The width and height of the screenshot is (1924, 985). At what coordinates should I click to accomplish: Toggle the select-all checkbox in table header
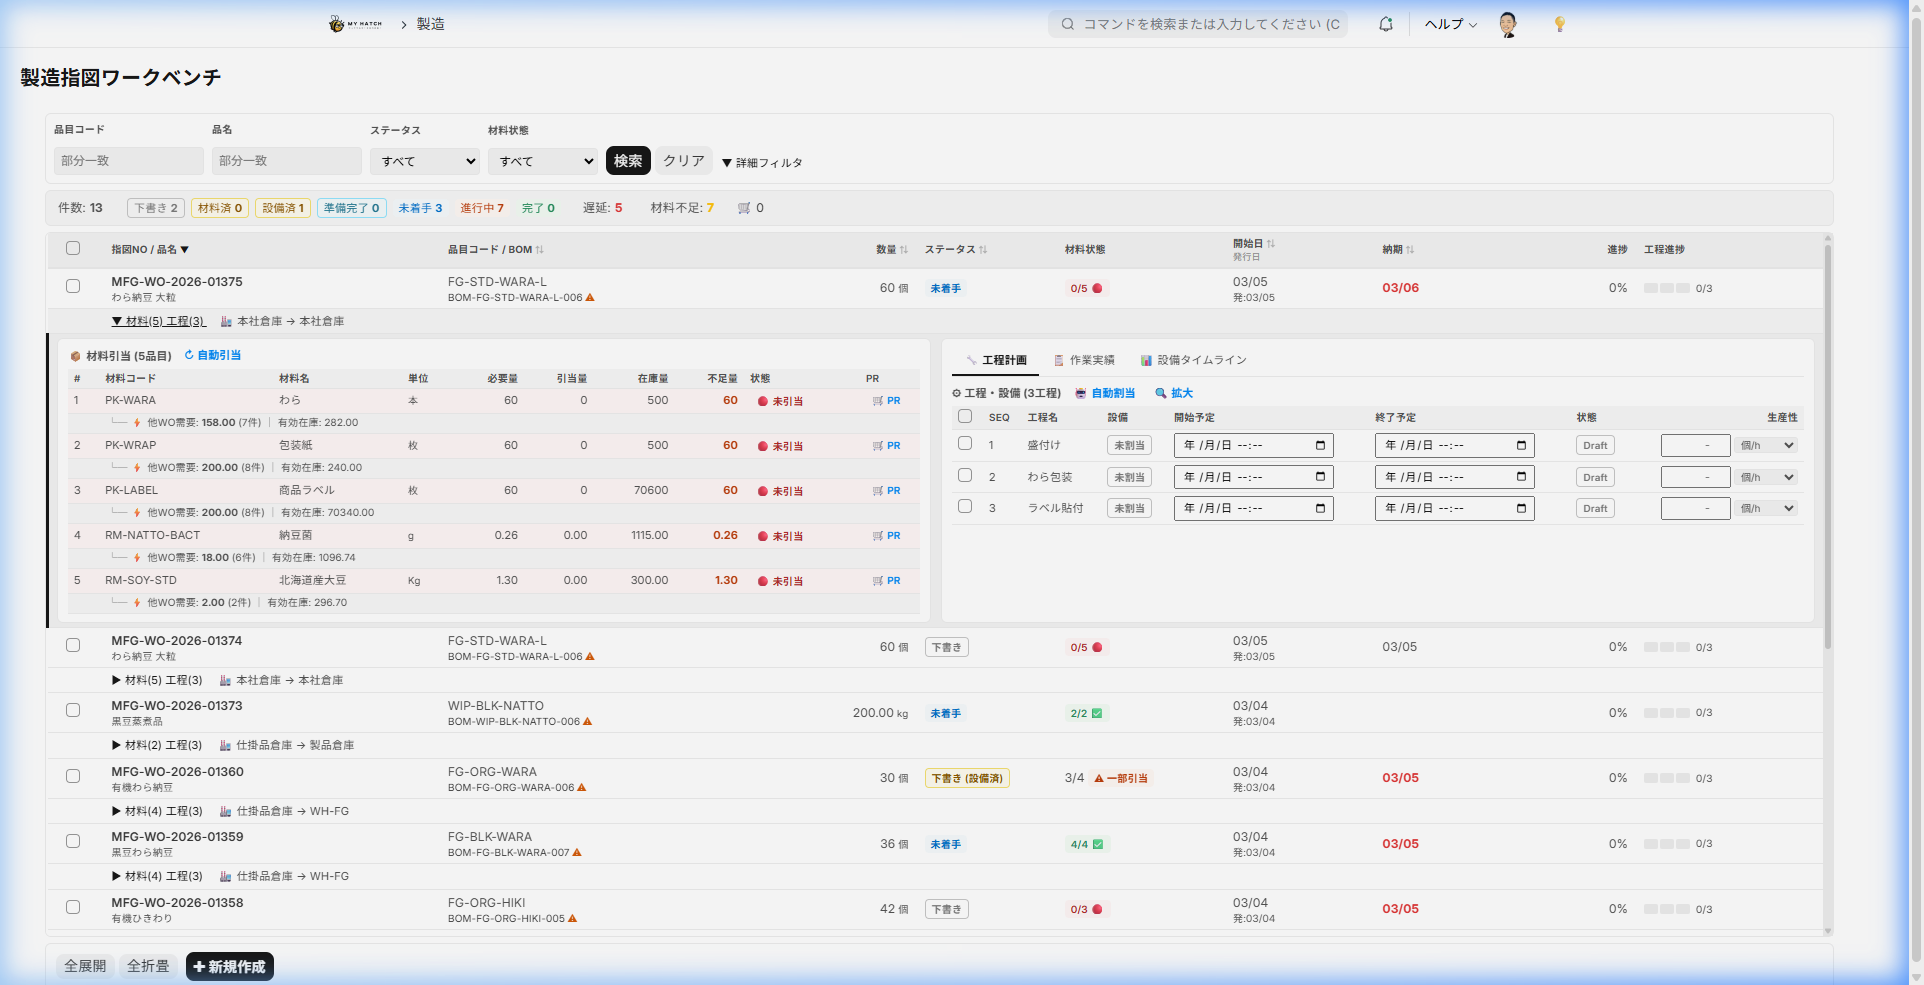coord(73,248)
